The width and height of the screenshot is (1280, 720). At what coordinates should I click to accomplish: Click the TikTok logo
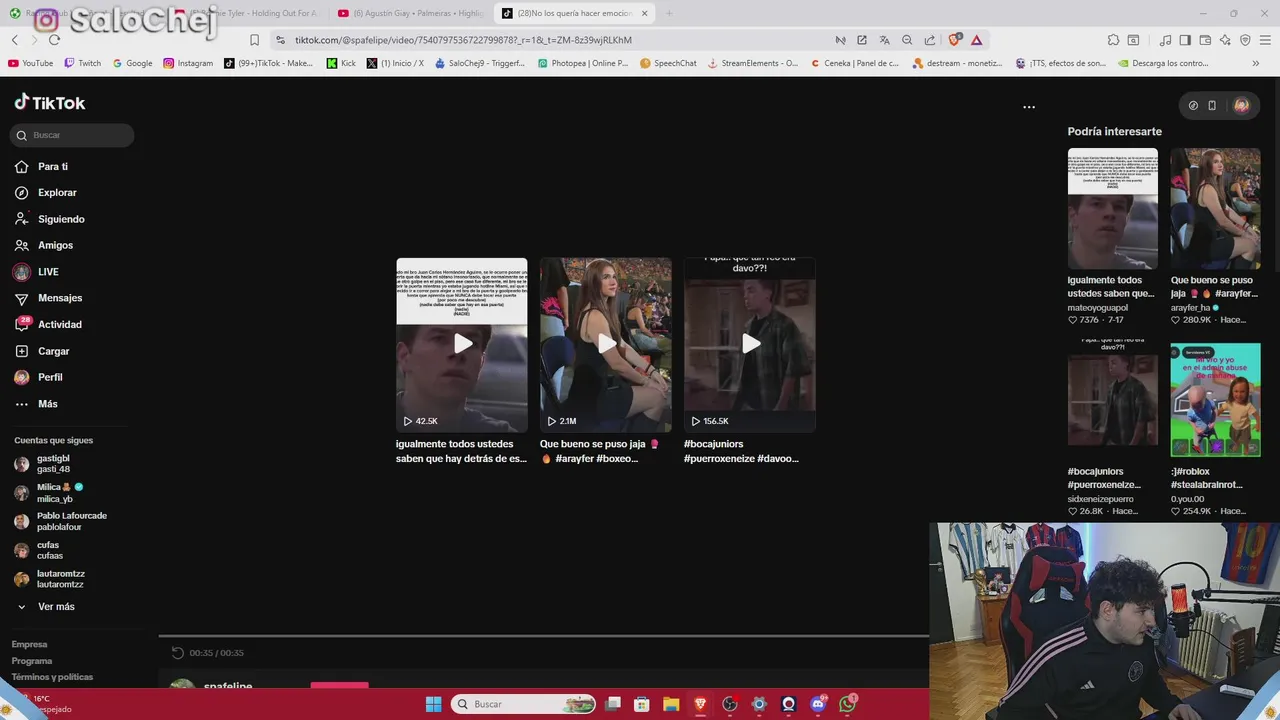[50, 102]
